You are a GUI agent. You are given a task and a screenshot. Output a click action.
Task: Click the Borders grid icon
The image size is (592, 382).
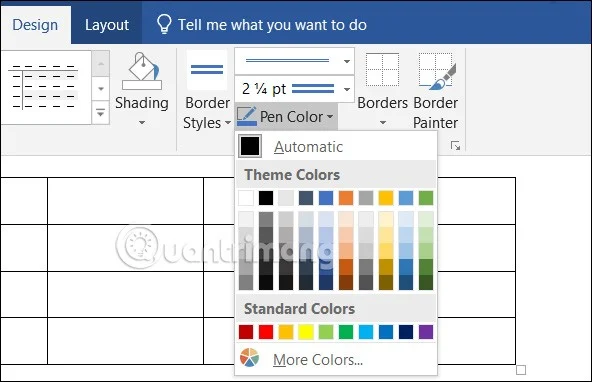coord(382,69)
